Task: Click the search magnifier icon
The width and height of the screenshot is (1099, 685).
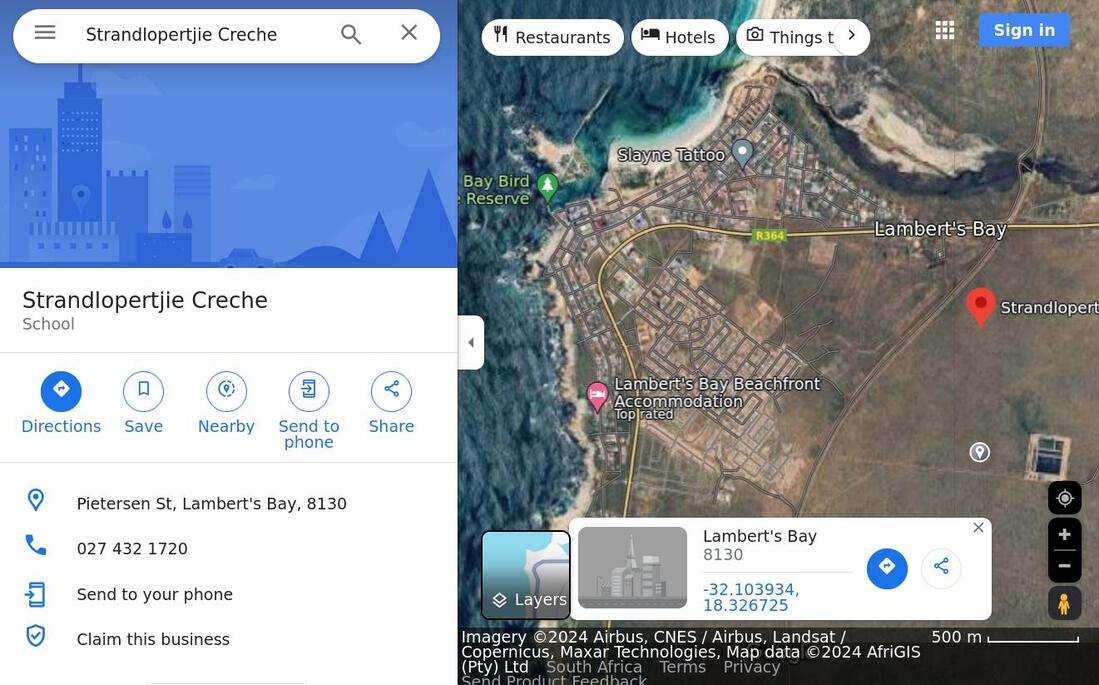Action: click(x=350, y=34)
